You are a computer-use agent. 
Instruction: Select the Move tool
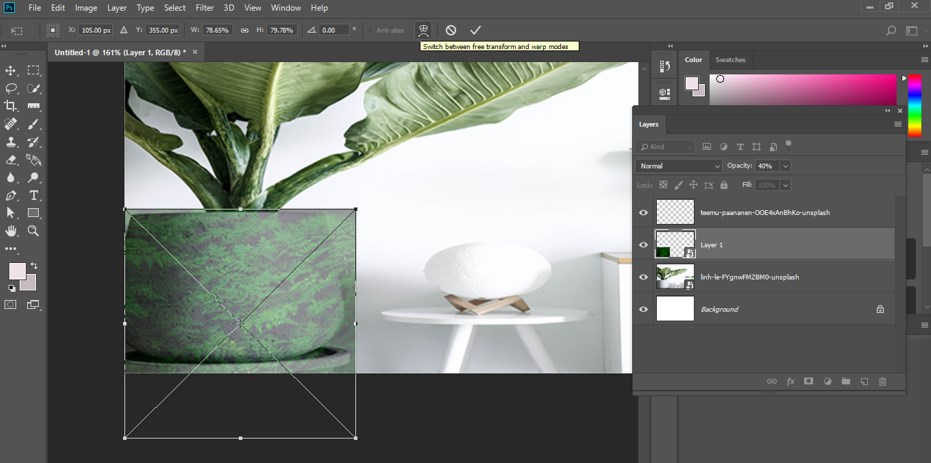pyautogui.click(x=11, y=71)
